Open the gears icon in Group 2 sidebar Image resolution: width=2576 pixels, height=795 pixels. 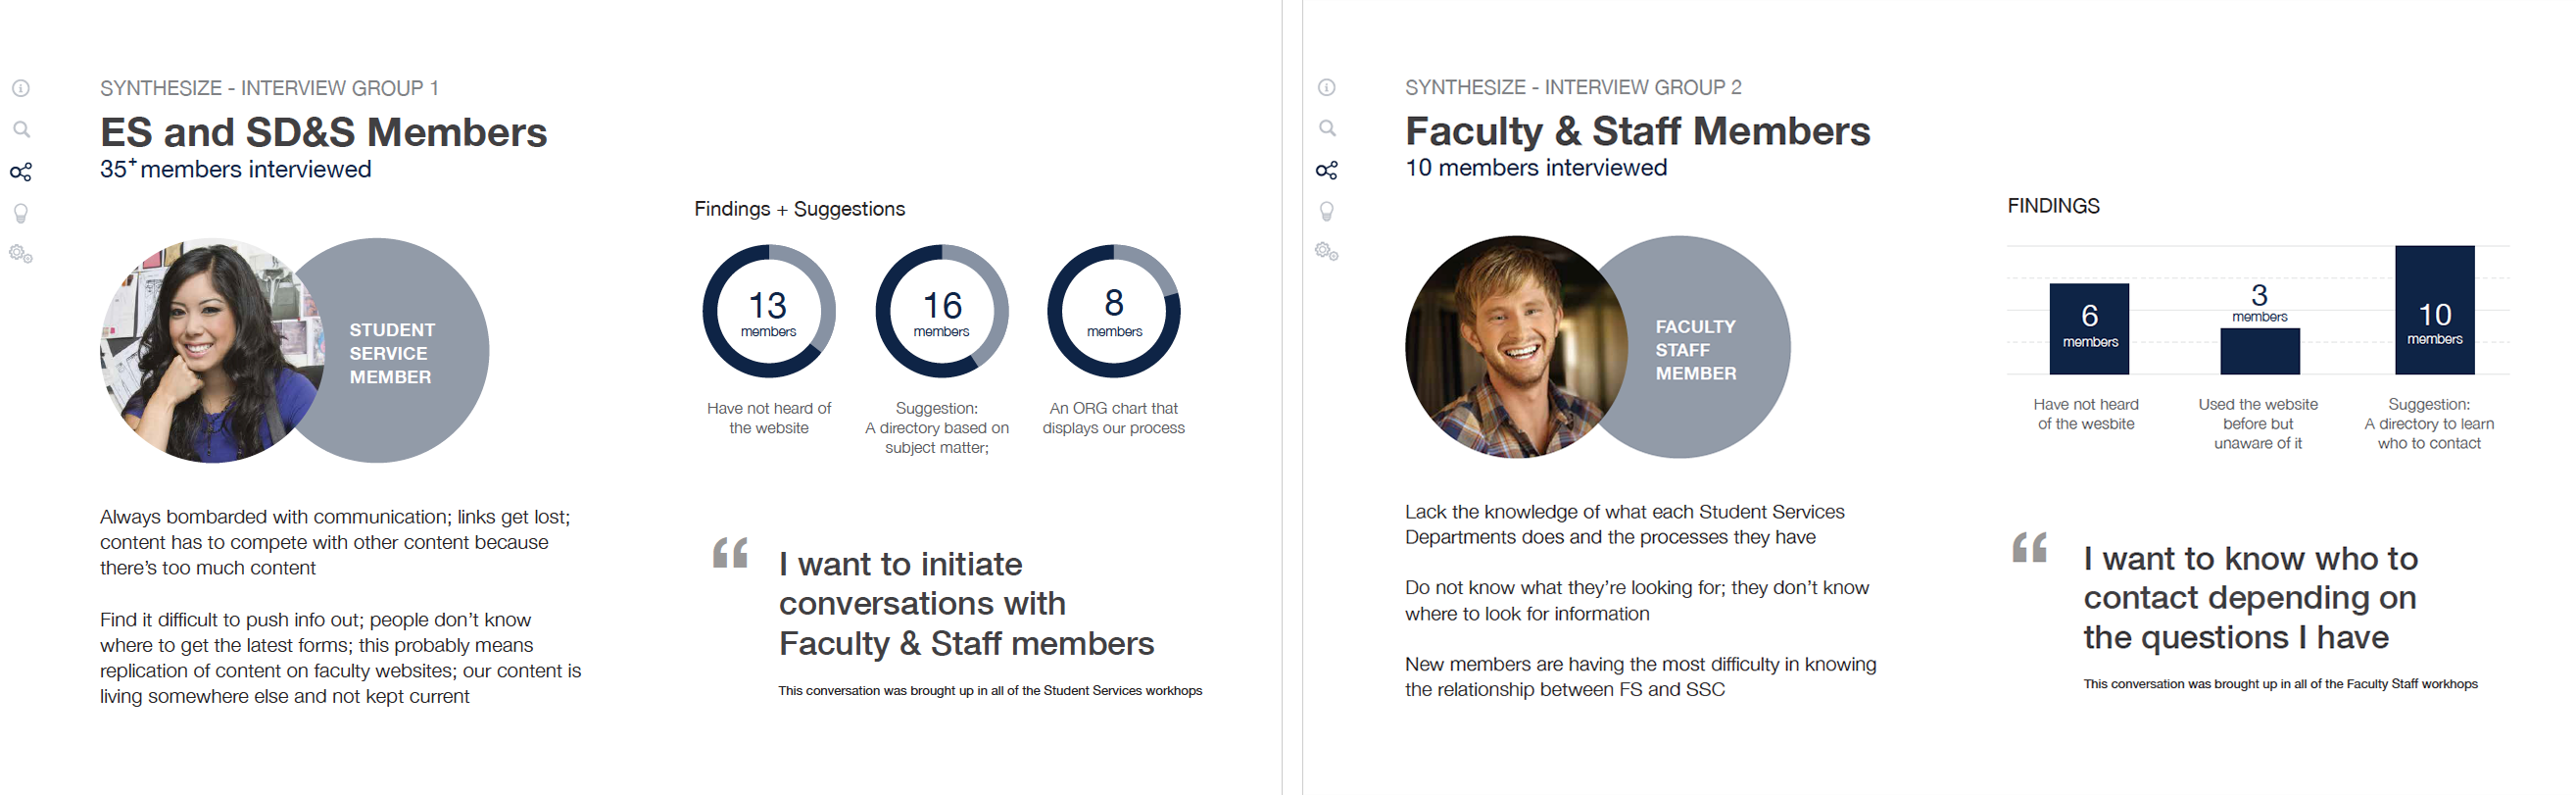coord(1327,252)
